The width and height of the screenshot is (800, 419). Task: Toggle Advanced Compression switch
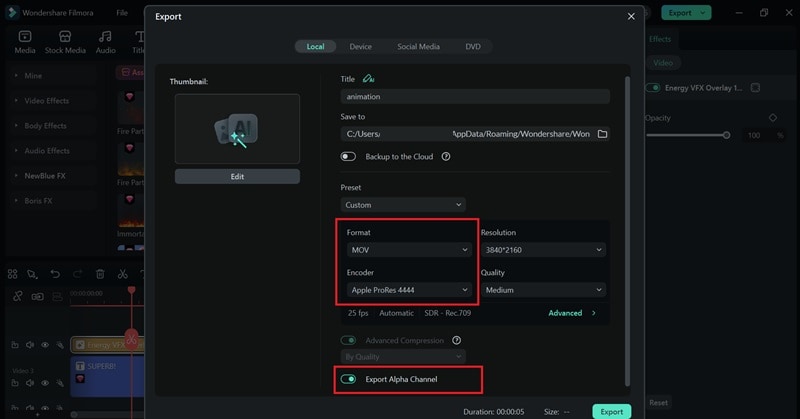point(348,340)
